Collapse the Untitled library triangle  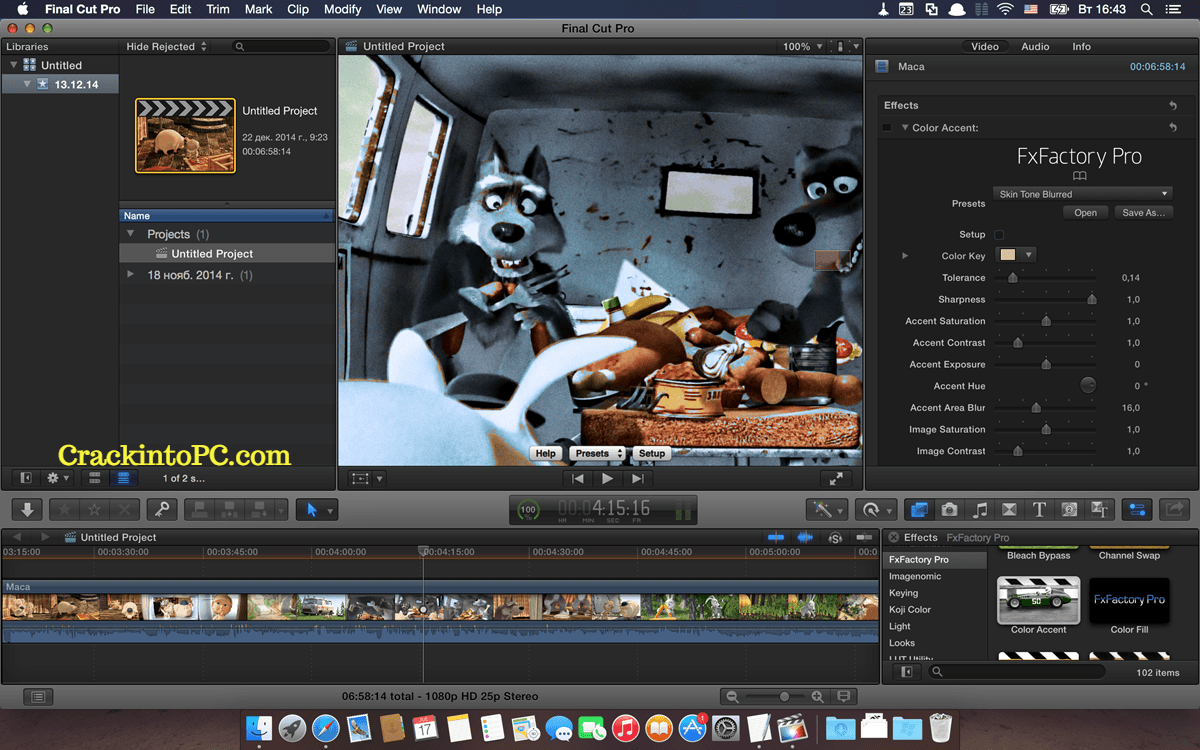13,65
